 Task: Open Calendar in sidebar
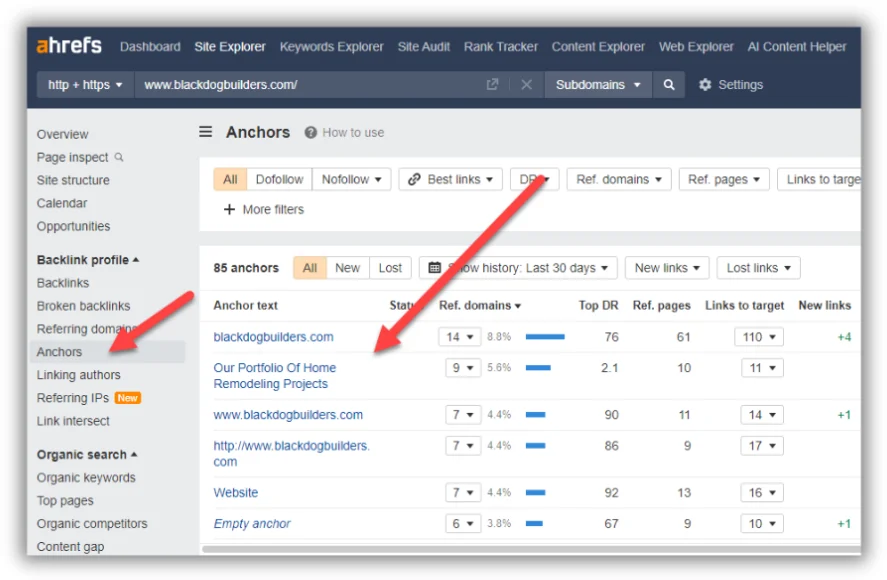coord(62,203)
